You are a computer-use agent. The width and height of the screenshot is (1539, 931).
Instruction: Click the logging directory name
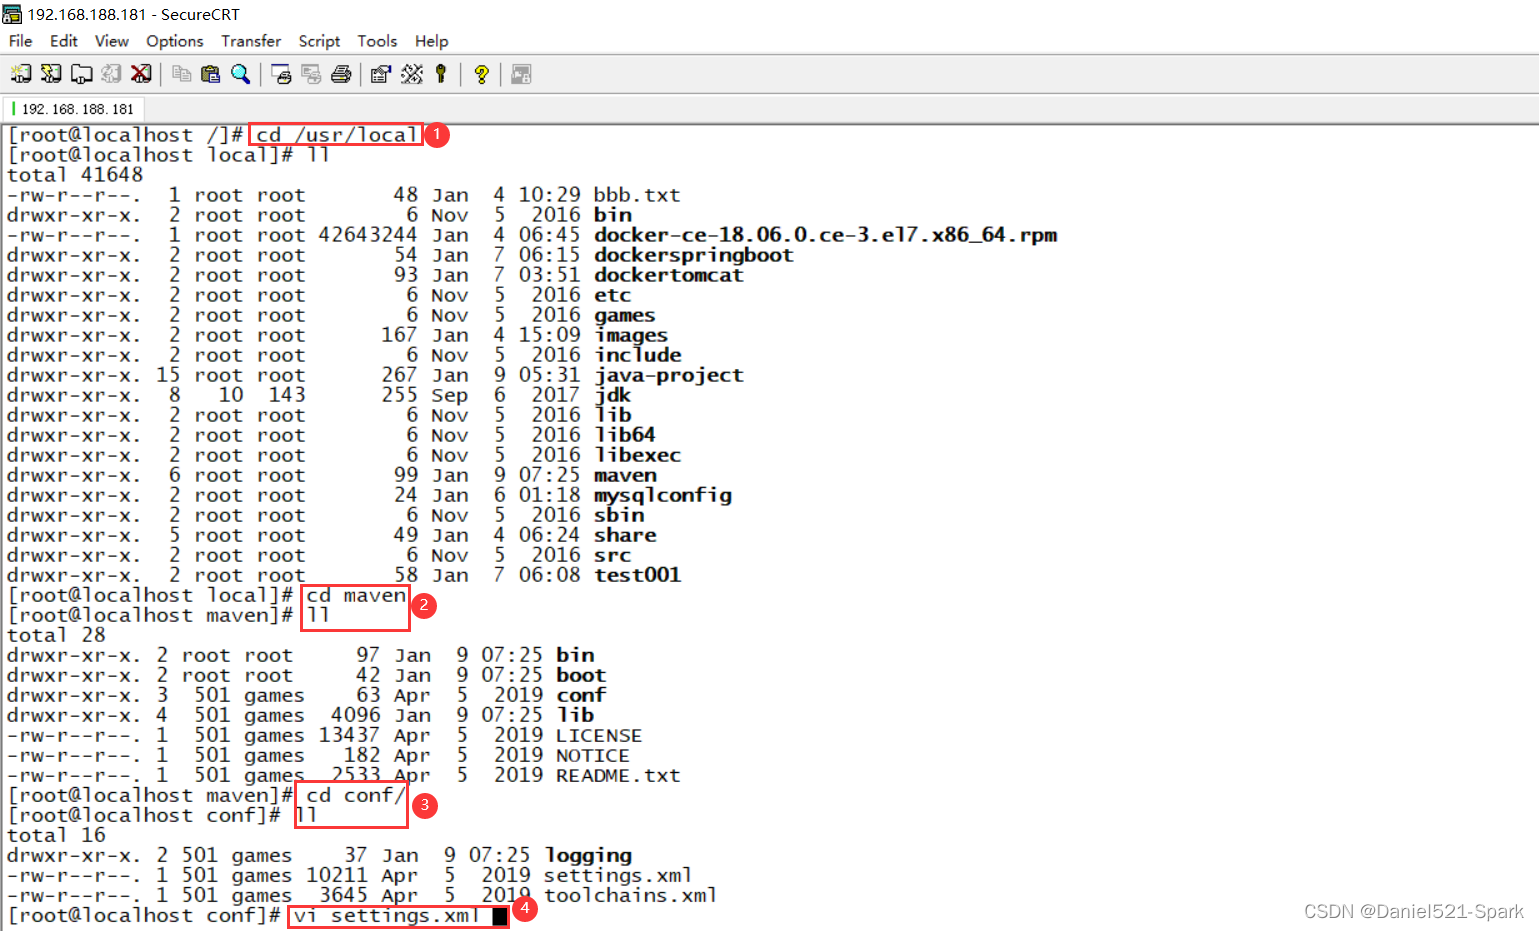point(588,855)
